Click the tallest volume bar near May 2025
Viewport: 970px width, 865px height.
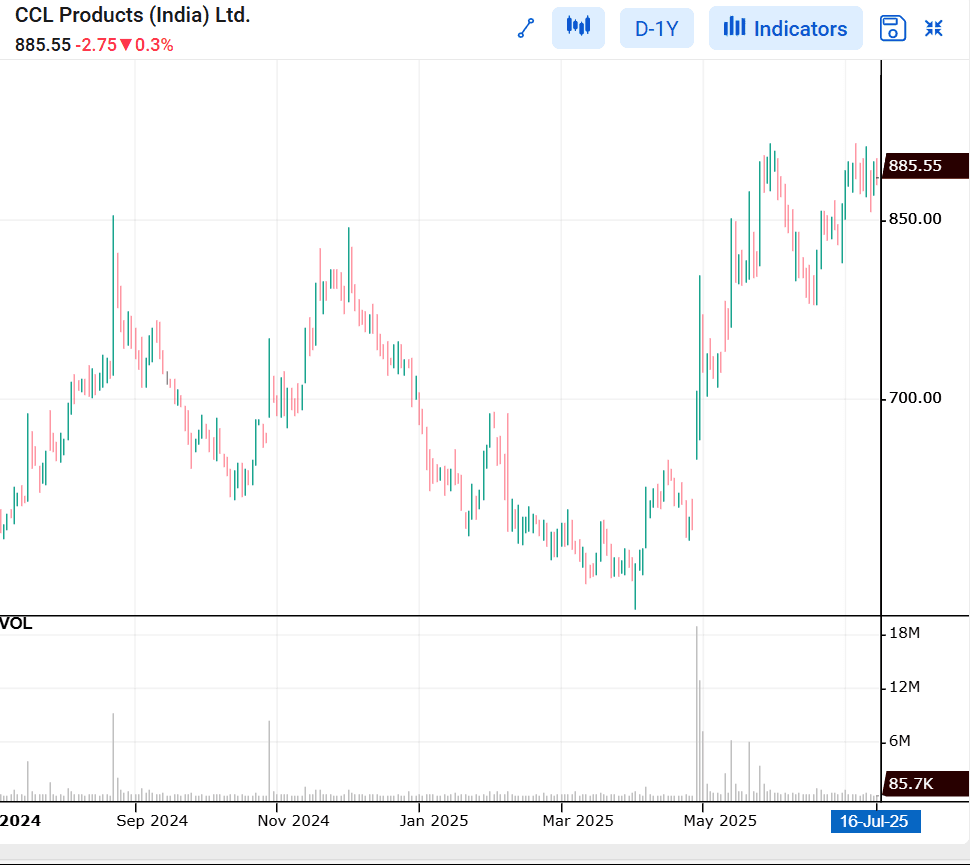pos(697,713)
